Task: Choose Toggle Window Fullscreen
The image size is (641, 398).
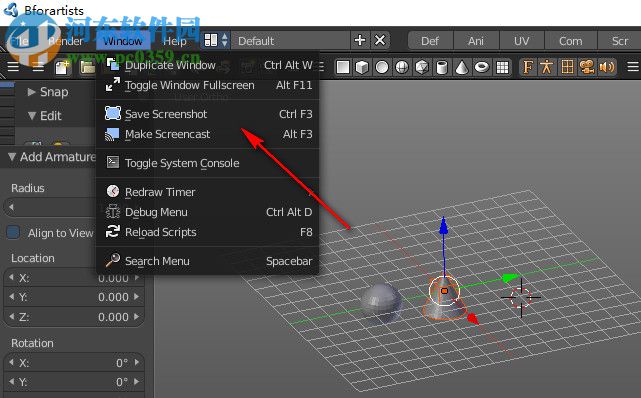Action: (208, 85)
